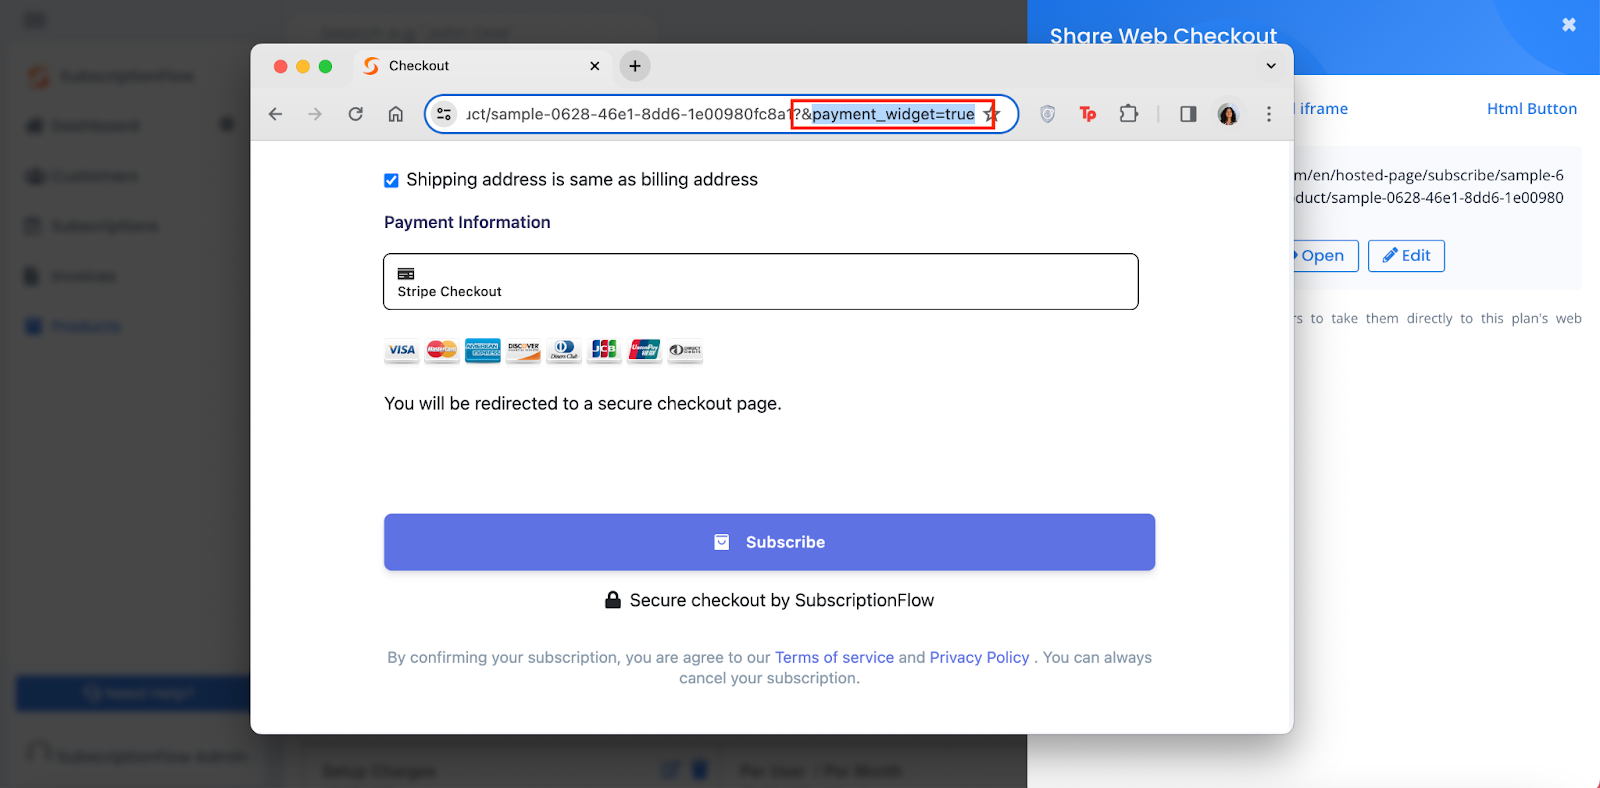1600x788 pixels.
Task: Click the UnionPay card logo
Action: (x=645, y=350)
